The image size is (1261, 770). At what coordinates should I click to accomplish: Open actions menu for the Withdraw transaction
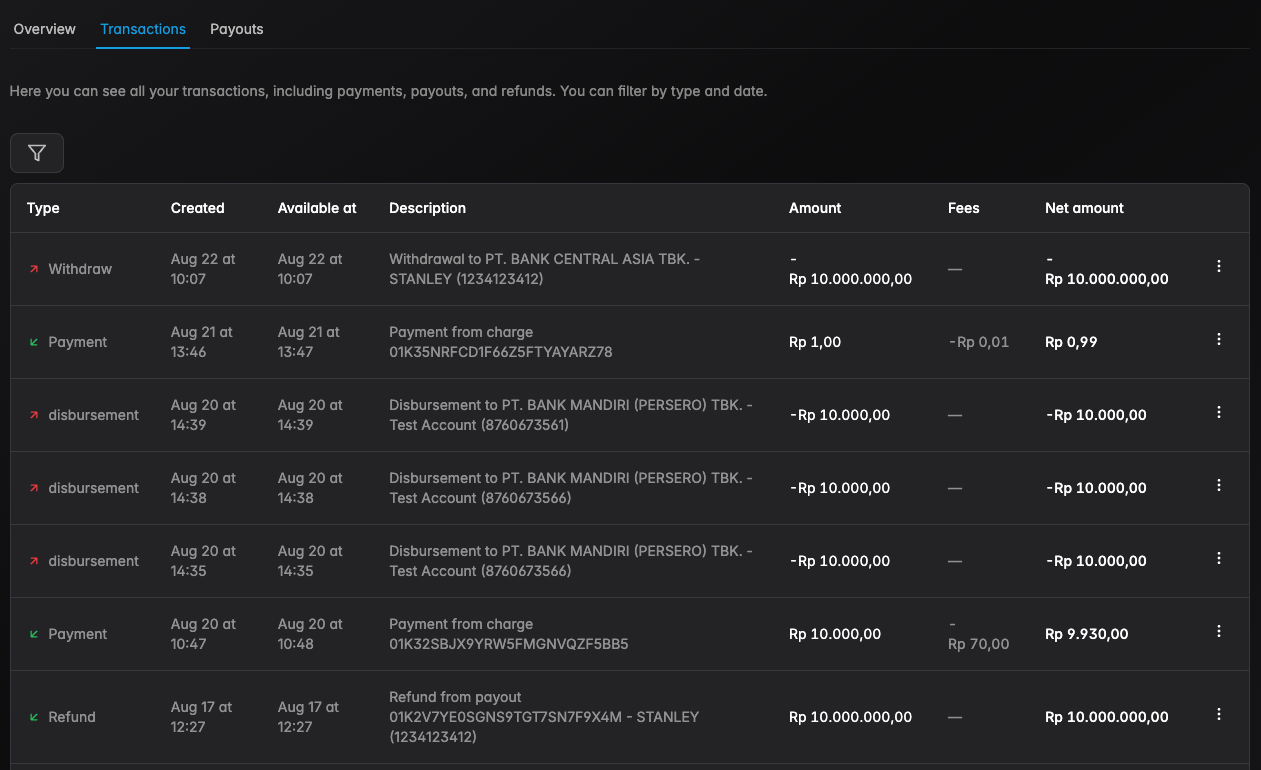coord(1219,266)
